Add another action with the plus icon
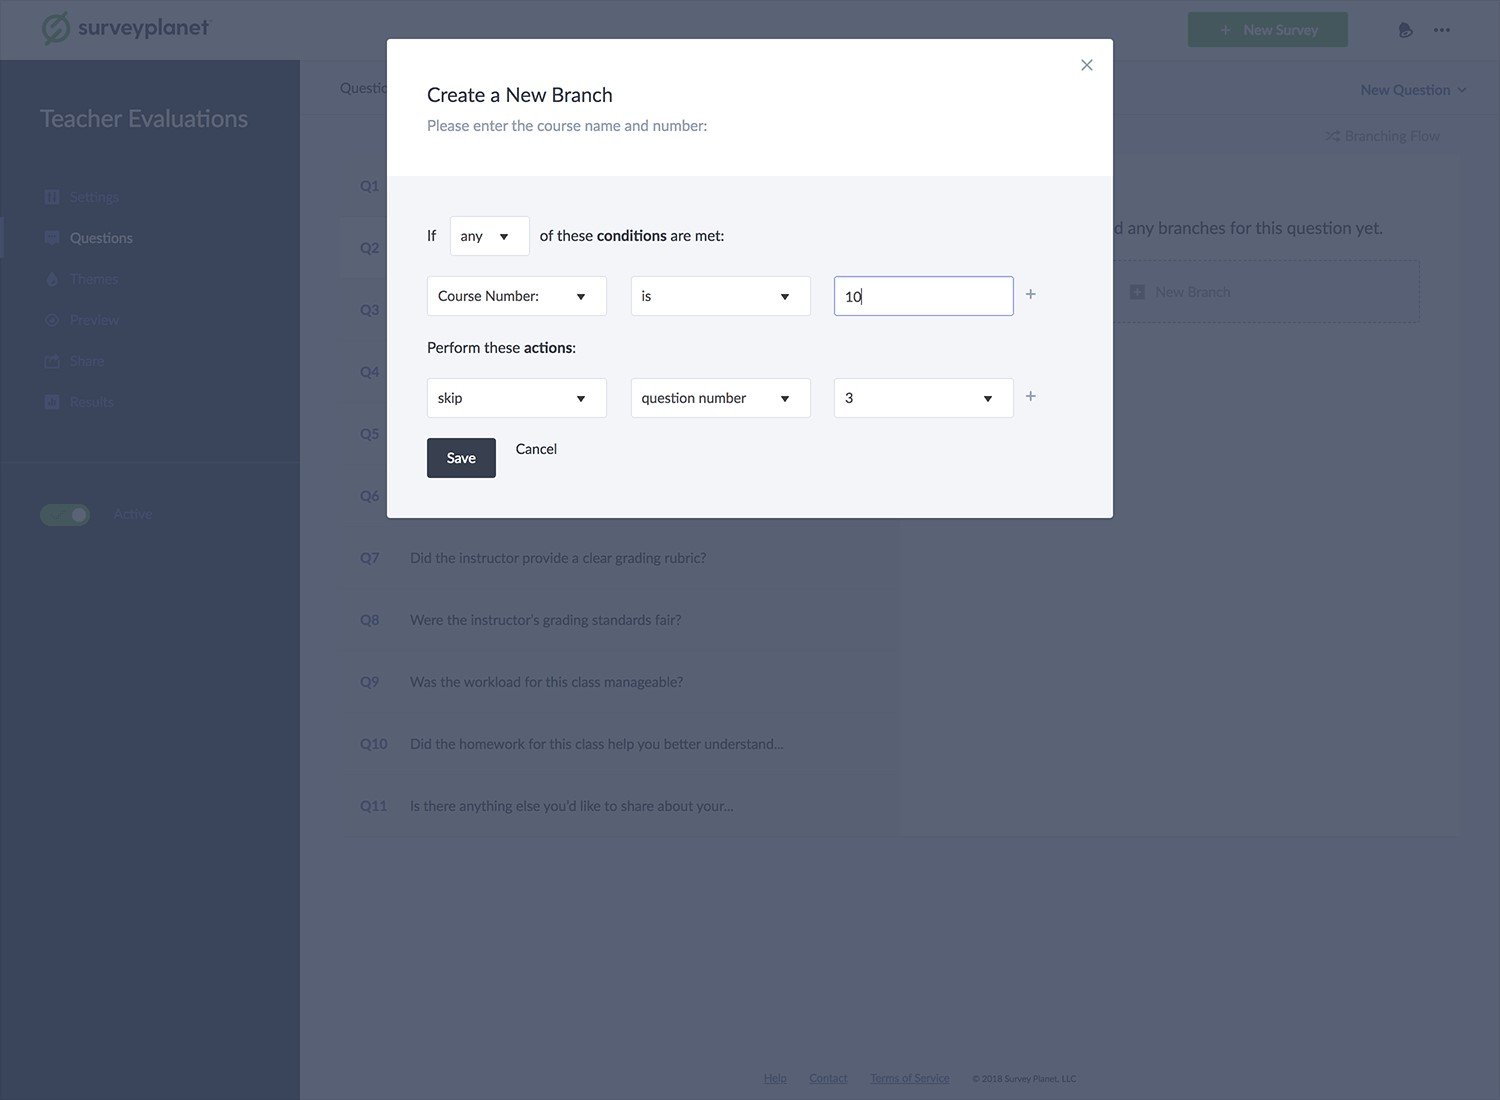1500x1100 pixels. pos(1030,396)
